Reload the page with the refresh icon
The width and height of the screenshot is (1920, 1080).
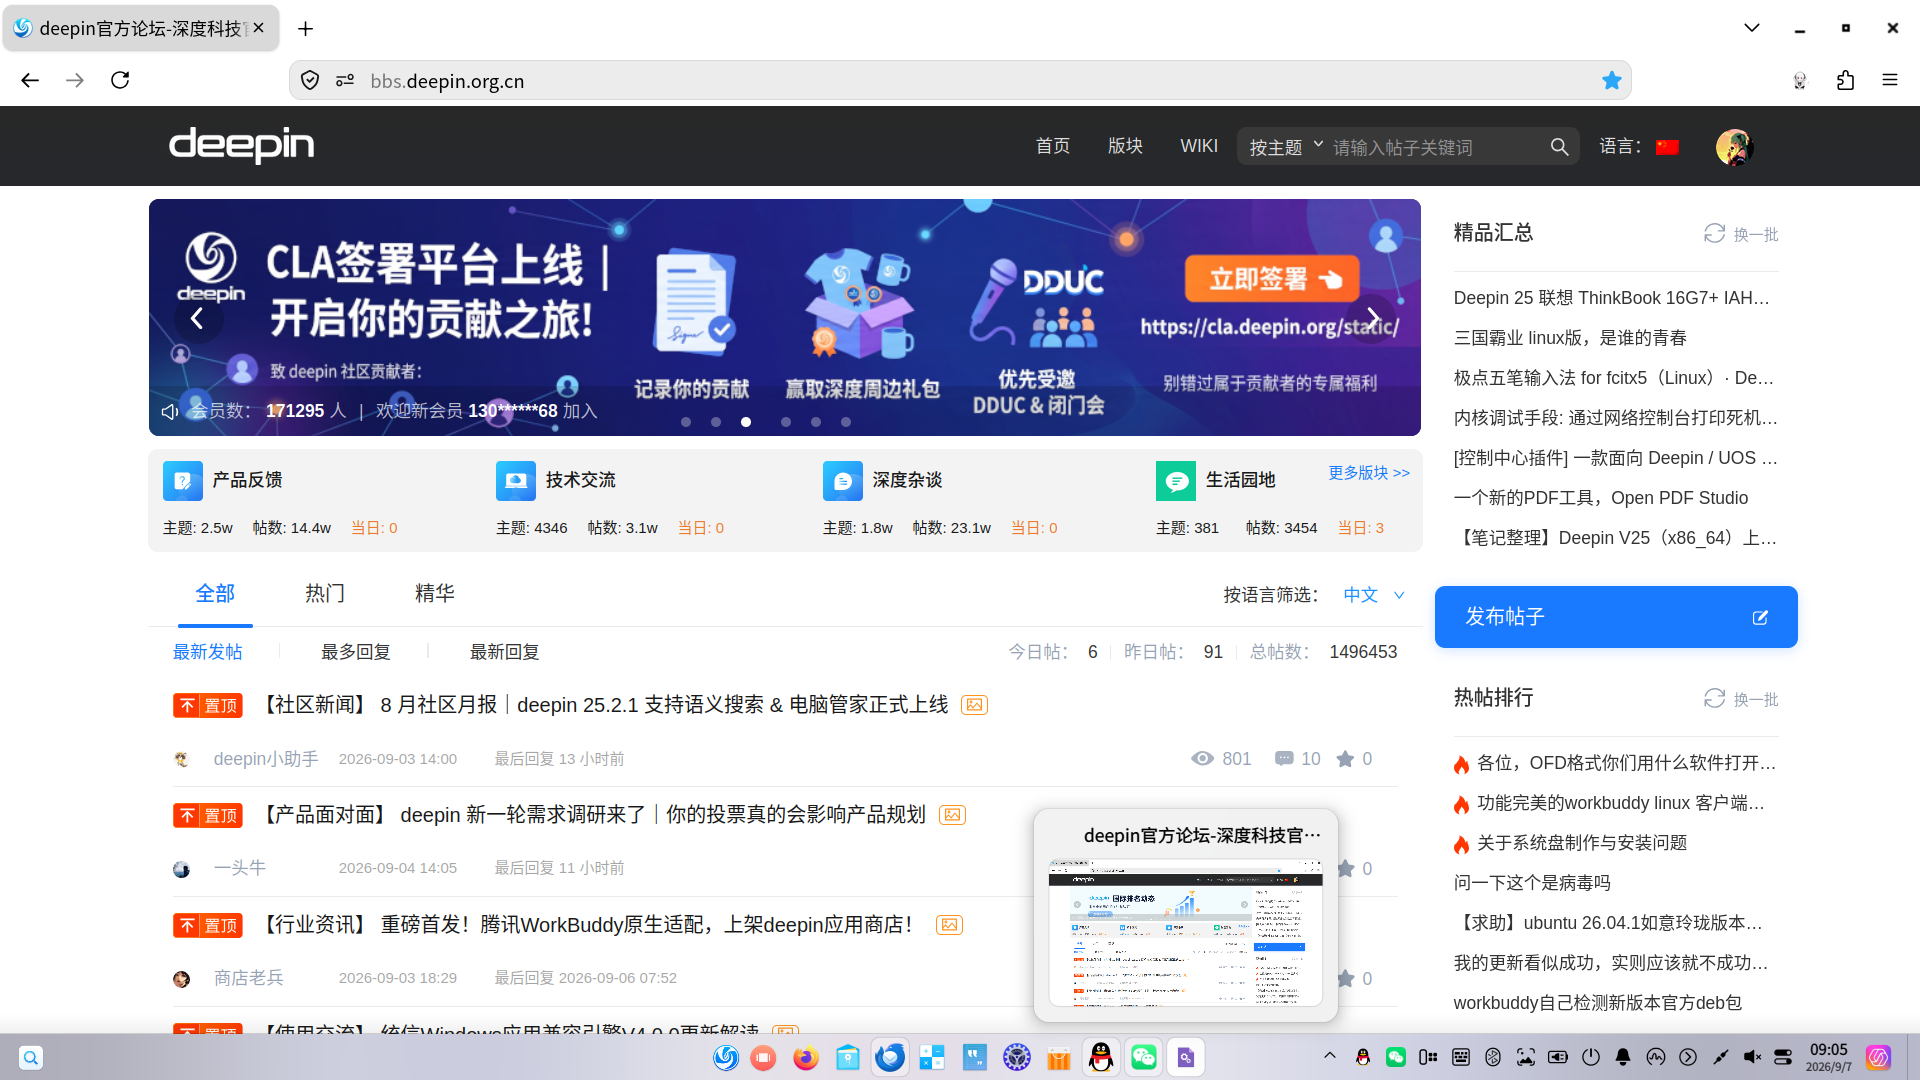point(120,80)
